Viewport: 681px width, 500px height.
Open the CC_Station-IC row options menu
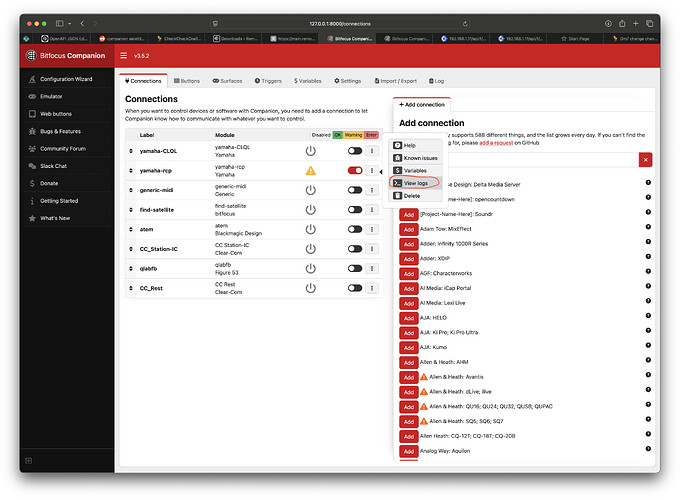tap(372, 248)
